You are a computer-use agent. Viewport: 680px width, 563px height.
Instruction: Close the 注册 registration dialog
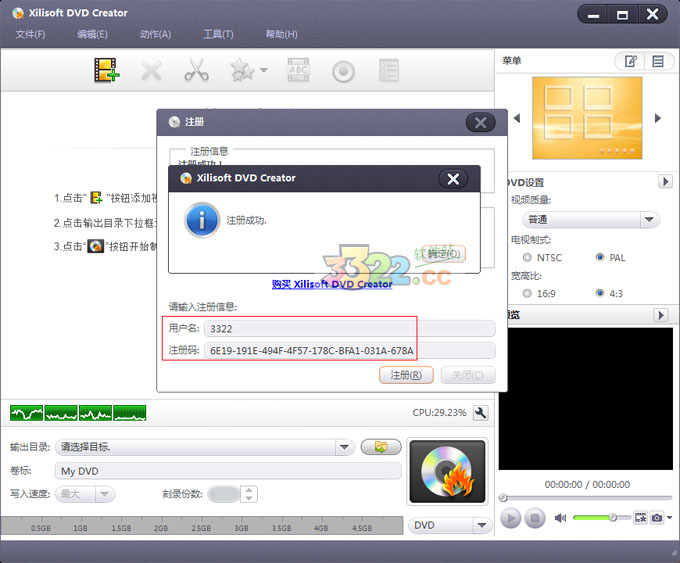click(481, 123)
